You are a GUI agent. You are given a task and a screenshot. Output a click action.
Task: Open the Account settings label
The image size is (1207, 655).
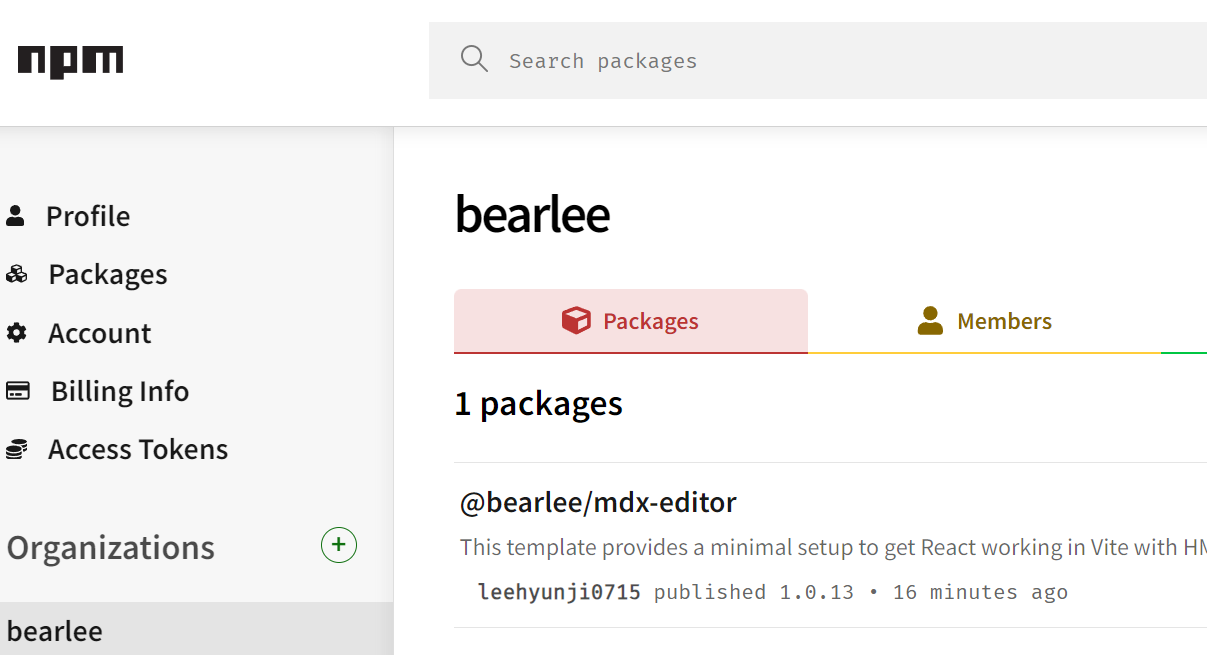click(x=100, y=333)
